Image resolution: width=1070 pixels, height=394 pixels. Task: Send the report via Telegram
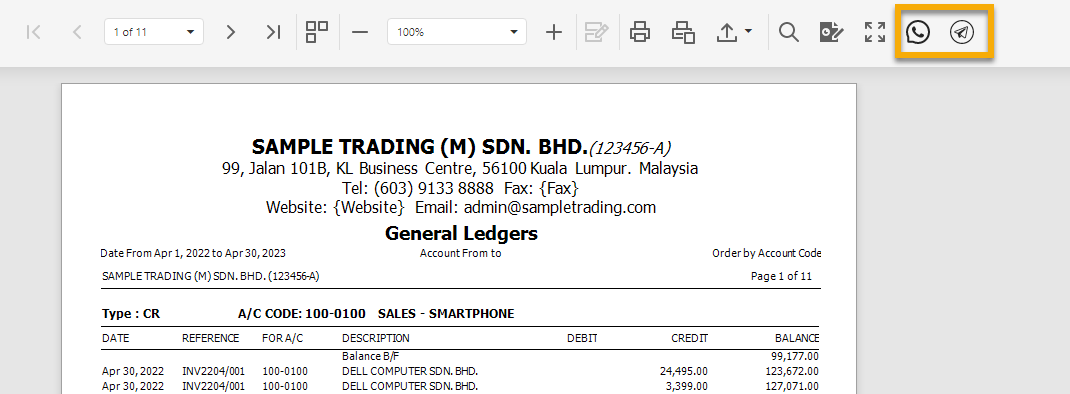coord(961,32)
